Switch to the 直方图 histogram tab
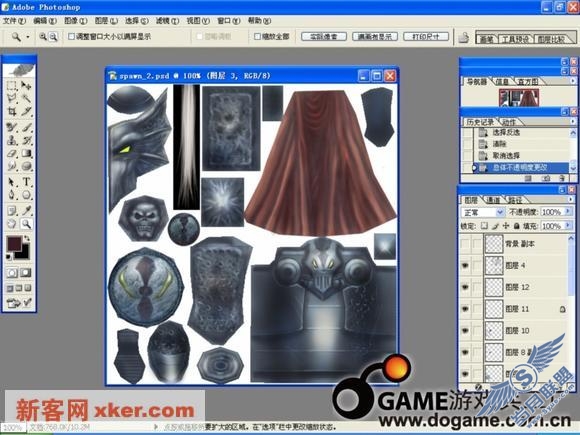This screenshot has width=580, height=435. pos(528,81)
